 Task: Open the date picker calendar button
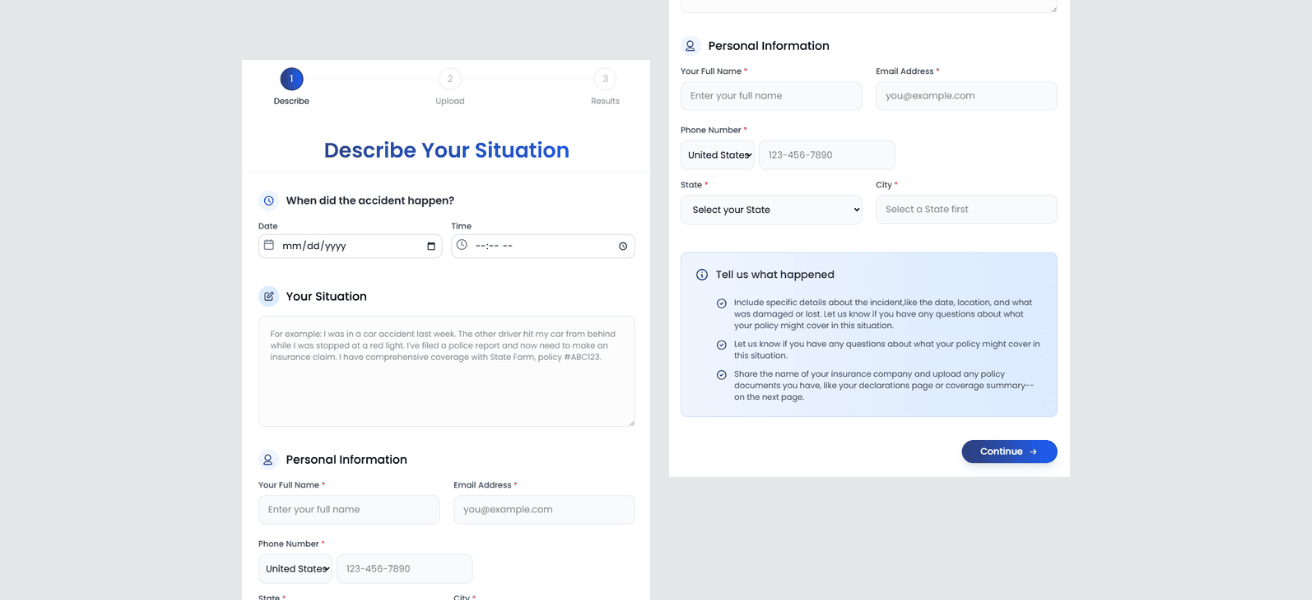(x=431, y=246)
